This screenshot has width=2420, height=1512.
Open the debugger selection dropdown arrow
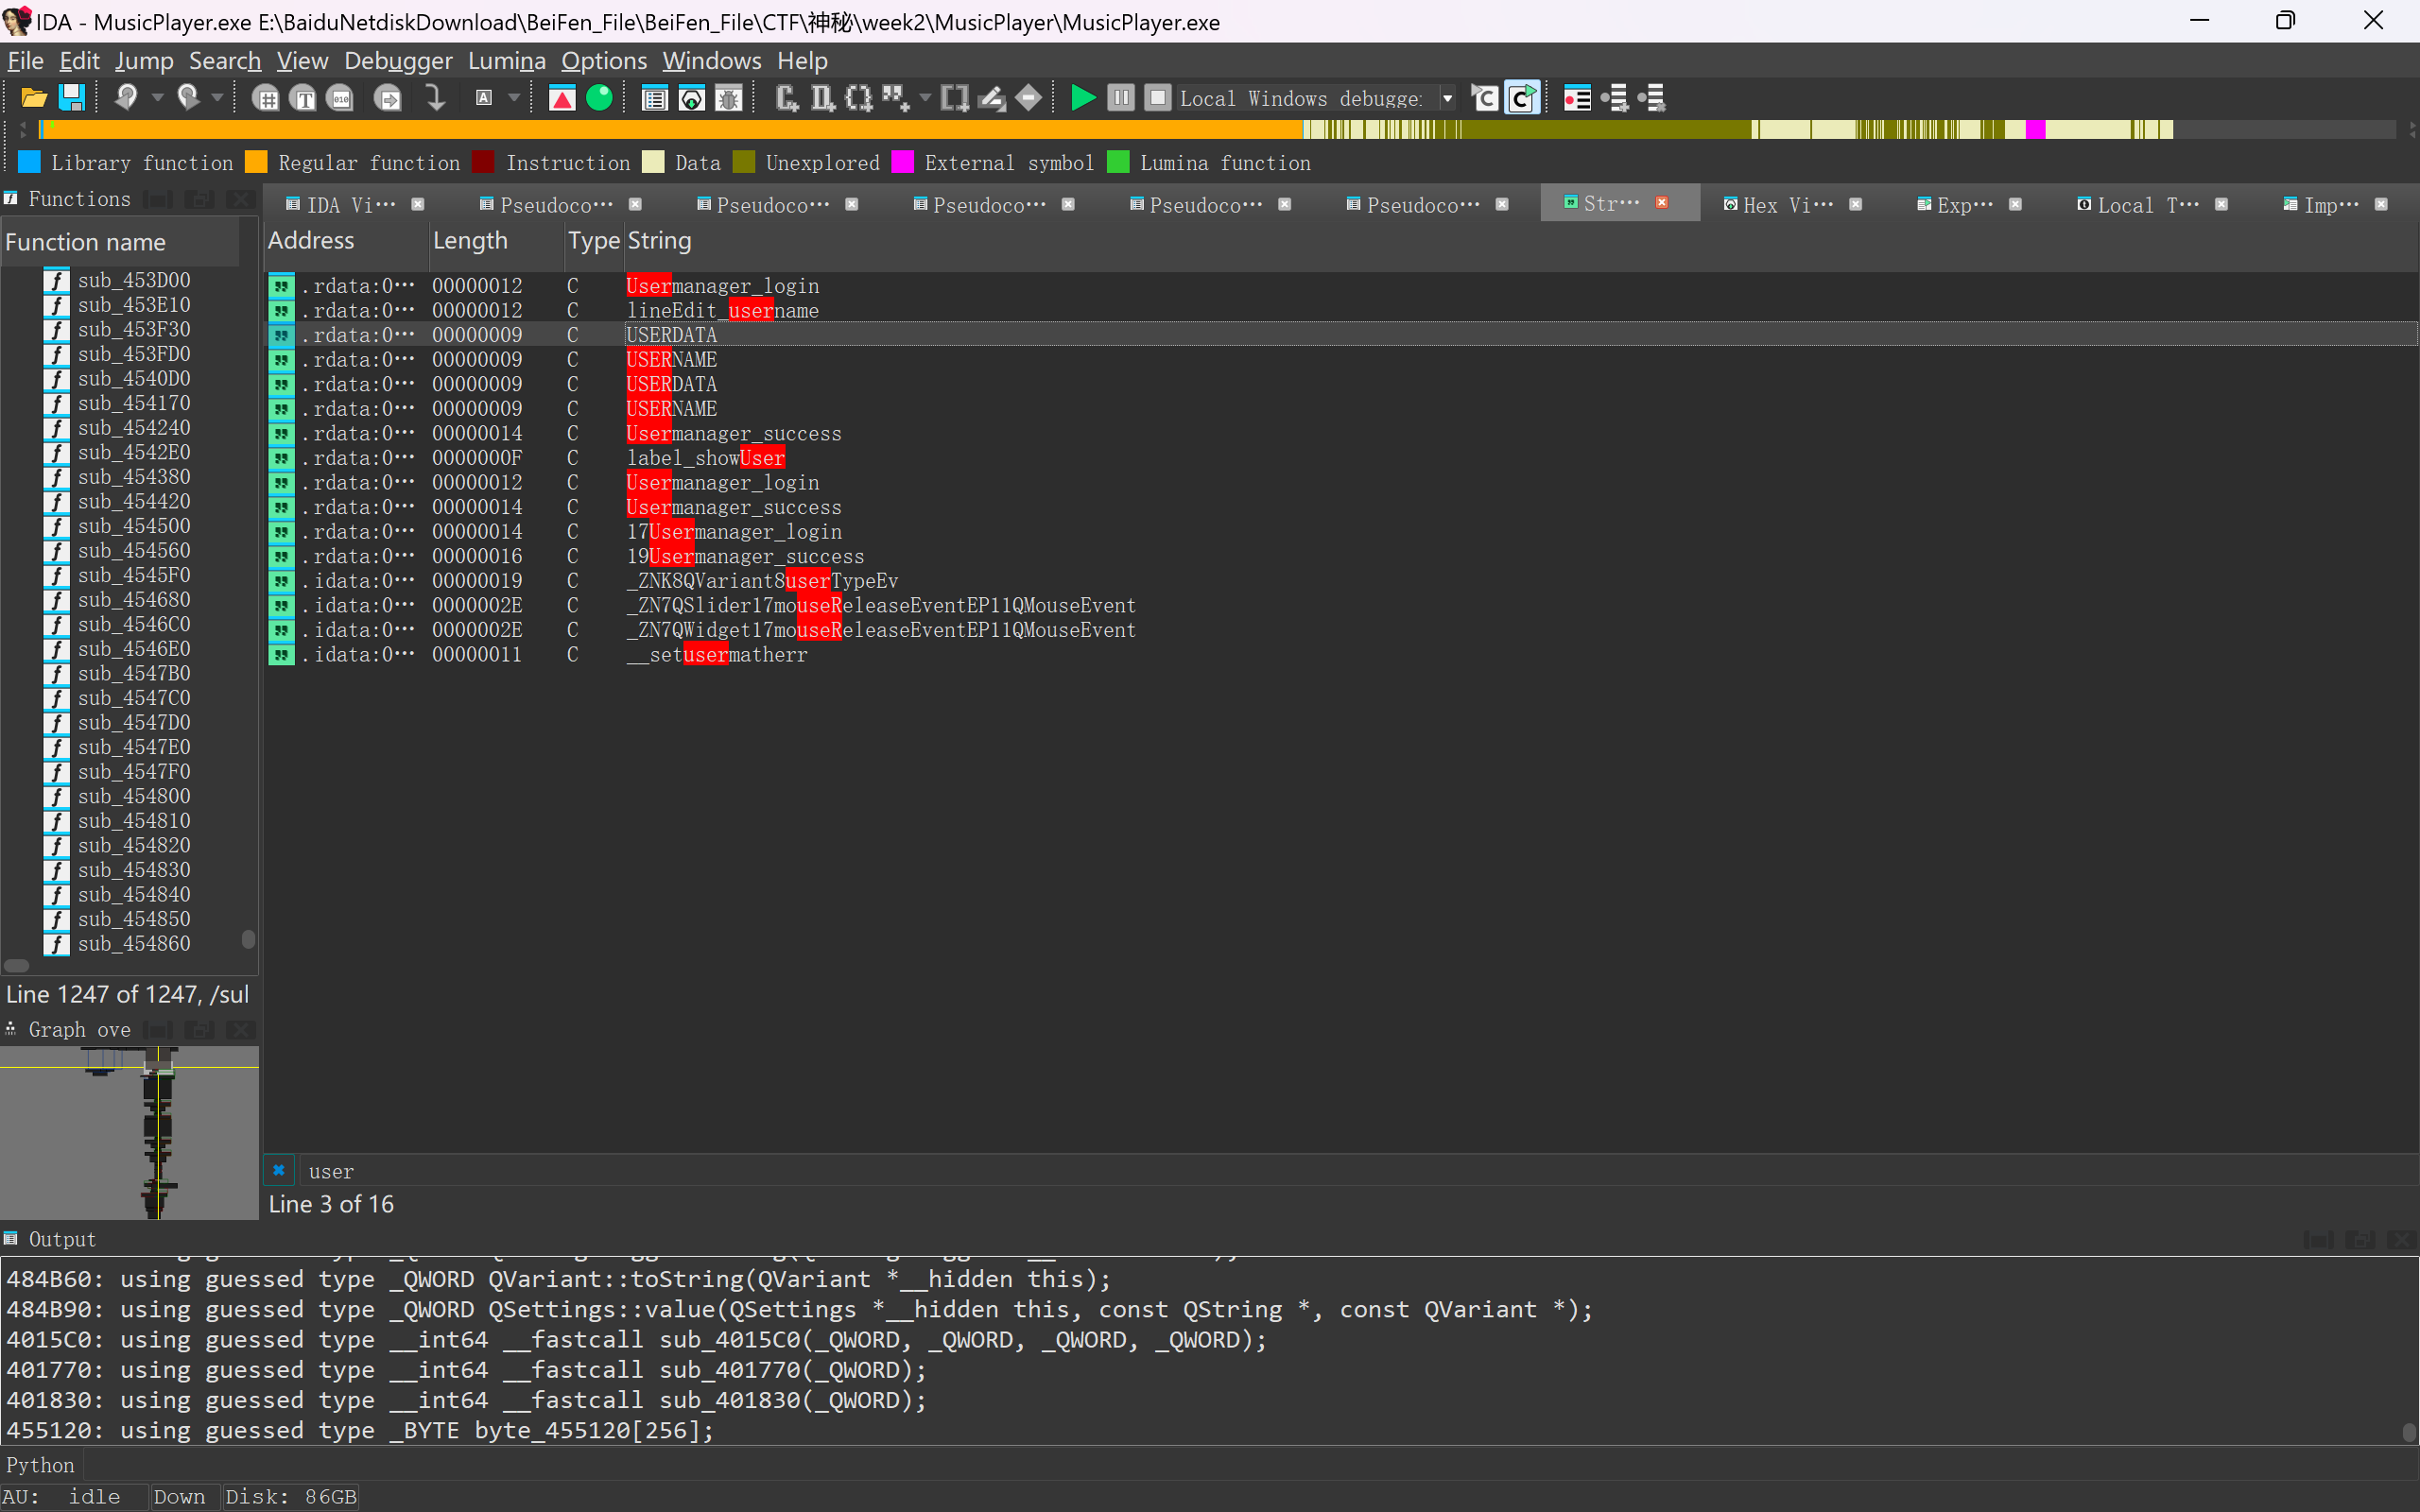1447,98
